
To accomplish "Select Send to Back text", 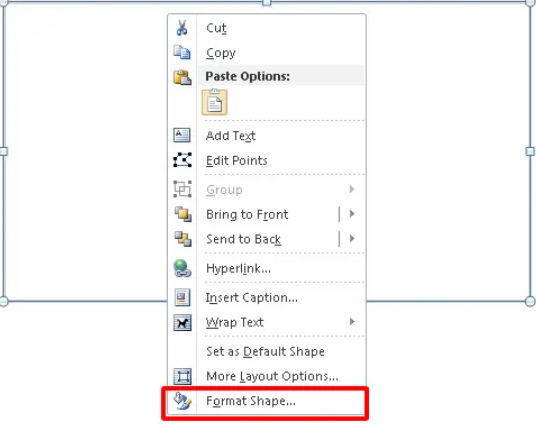I will coord(244,239).
